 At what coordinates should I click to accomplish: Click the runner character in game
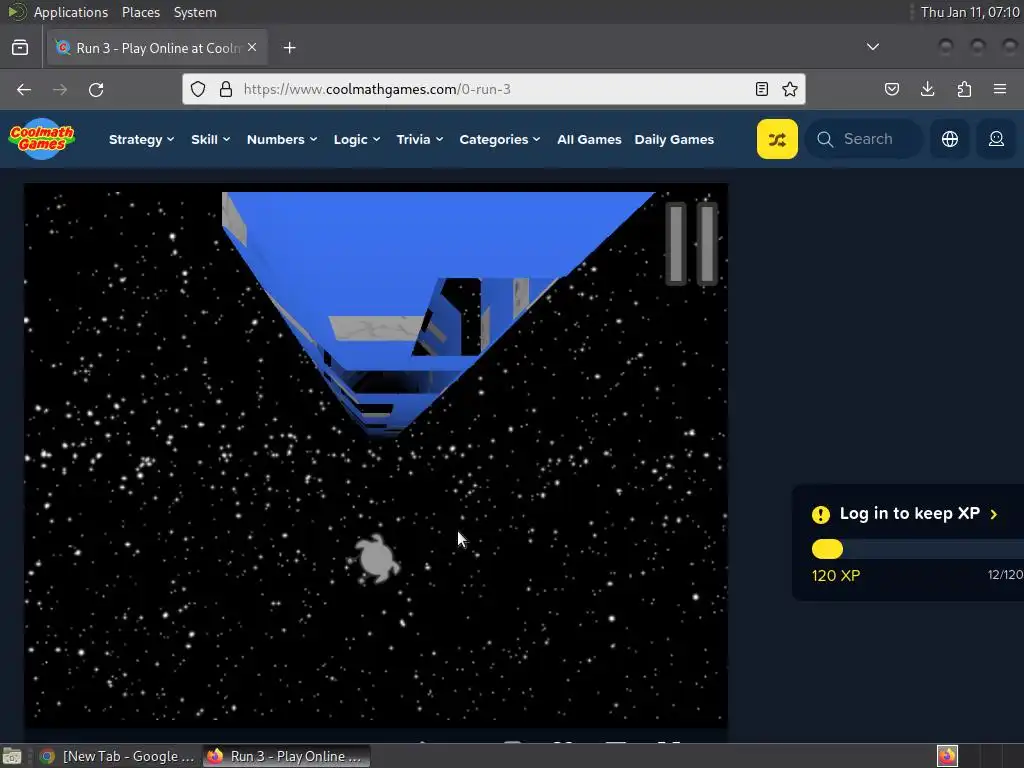(375, 558)
